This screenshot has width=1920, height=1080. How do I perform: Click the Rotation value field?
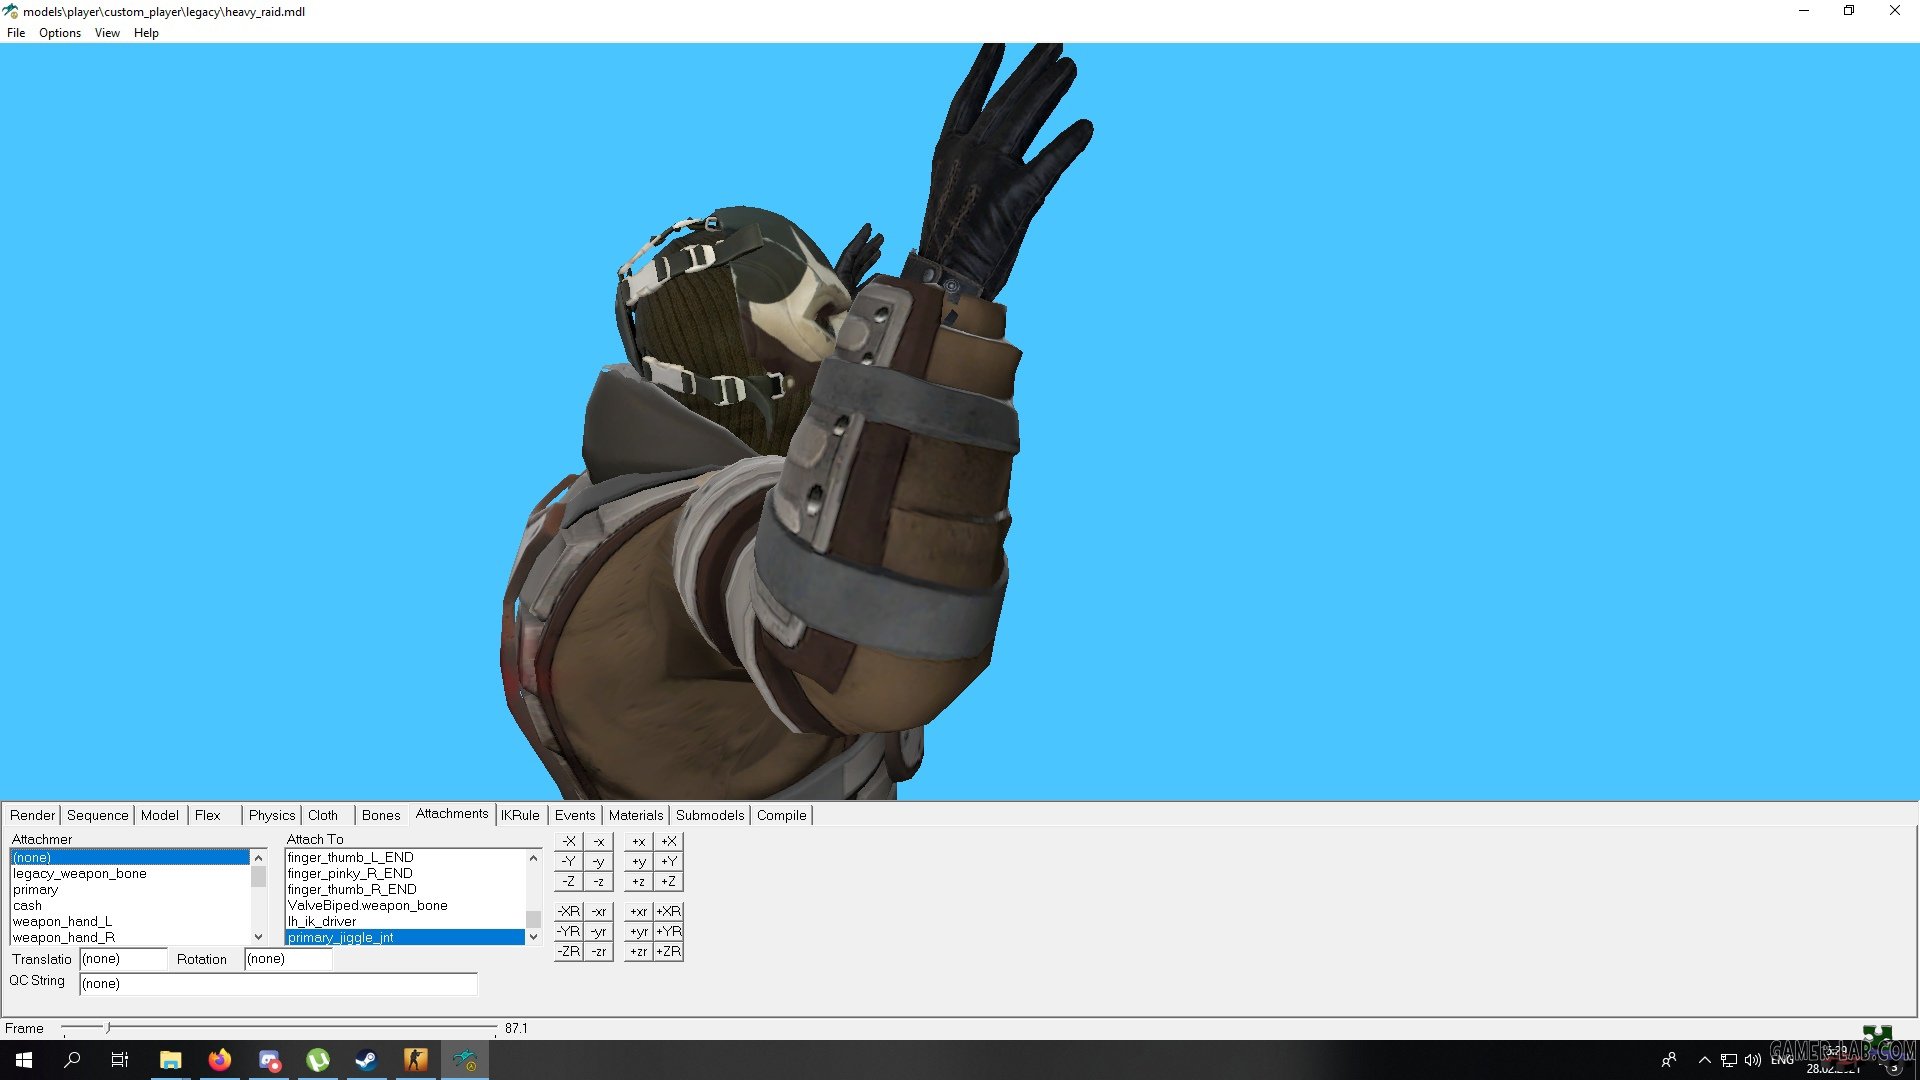pos(288,959)
